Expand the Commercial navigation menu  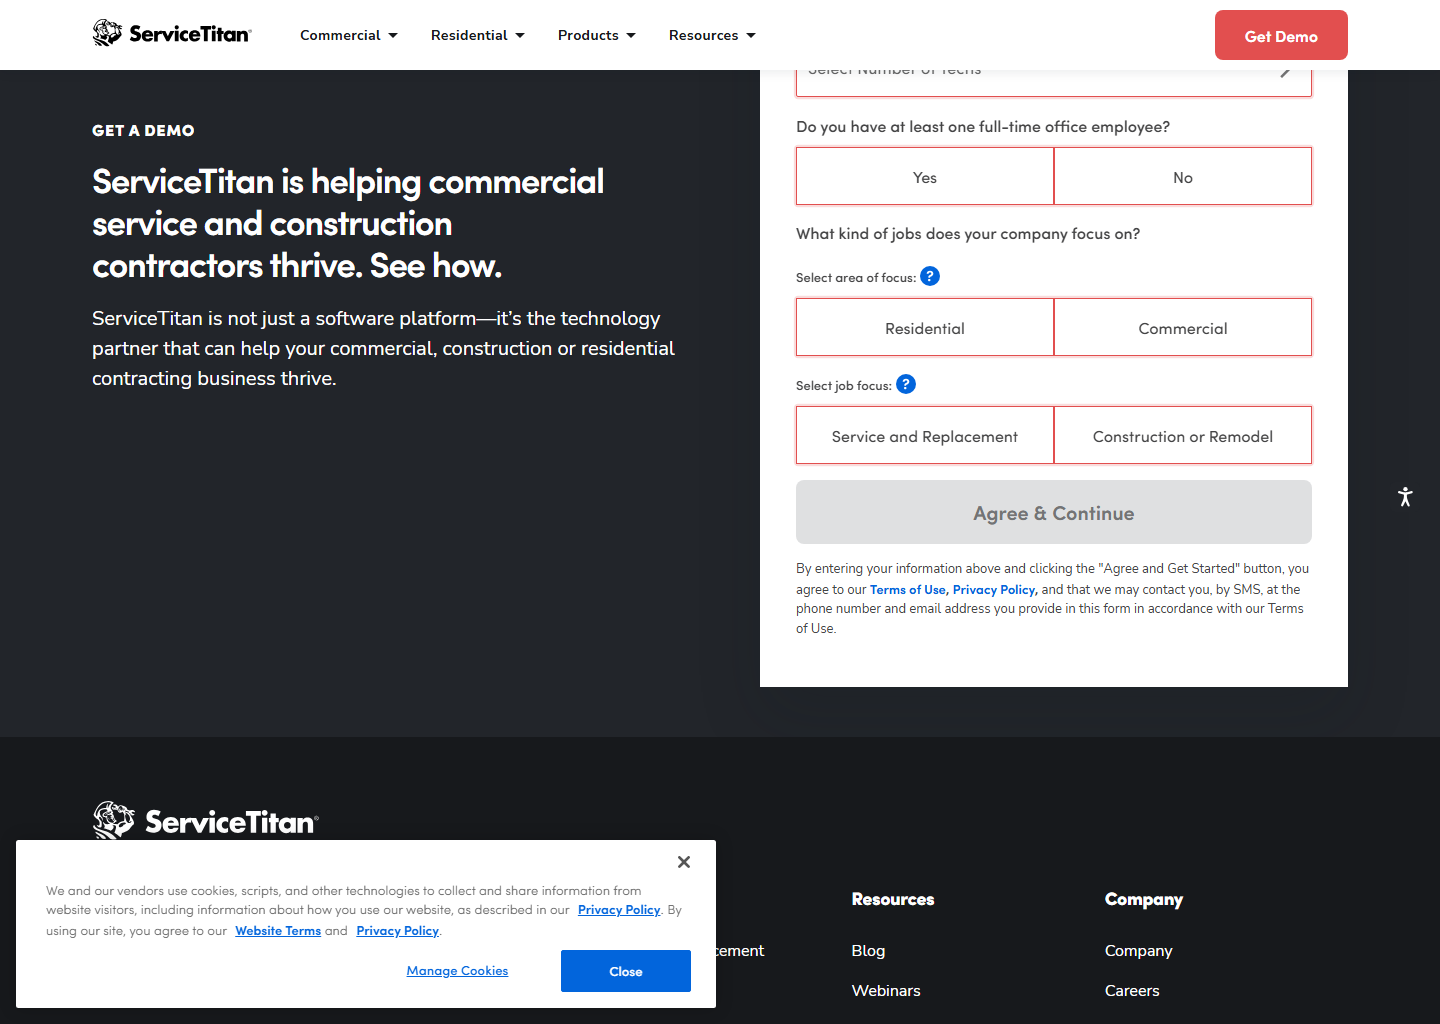(x=349, y=35)
